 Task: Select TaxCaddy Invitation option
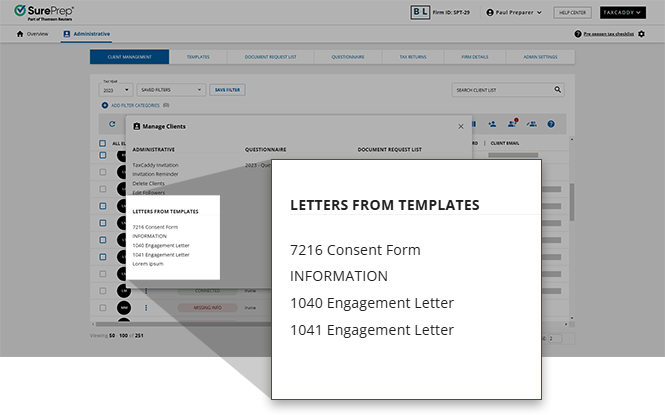pos(155,165)
